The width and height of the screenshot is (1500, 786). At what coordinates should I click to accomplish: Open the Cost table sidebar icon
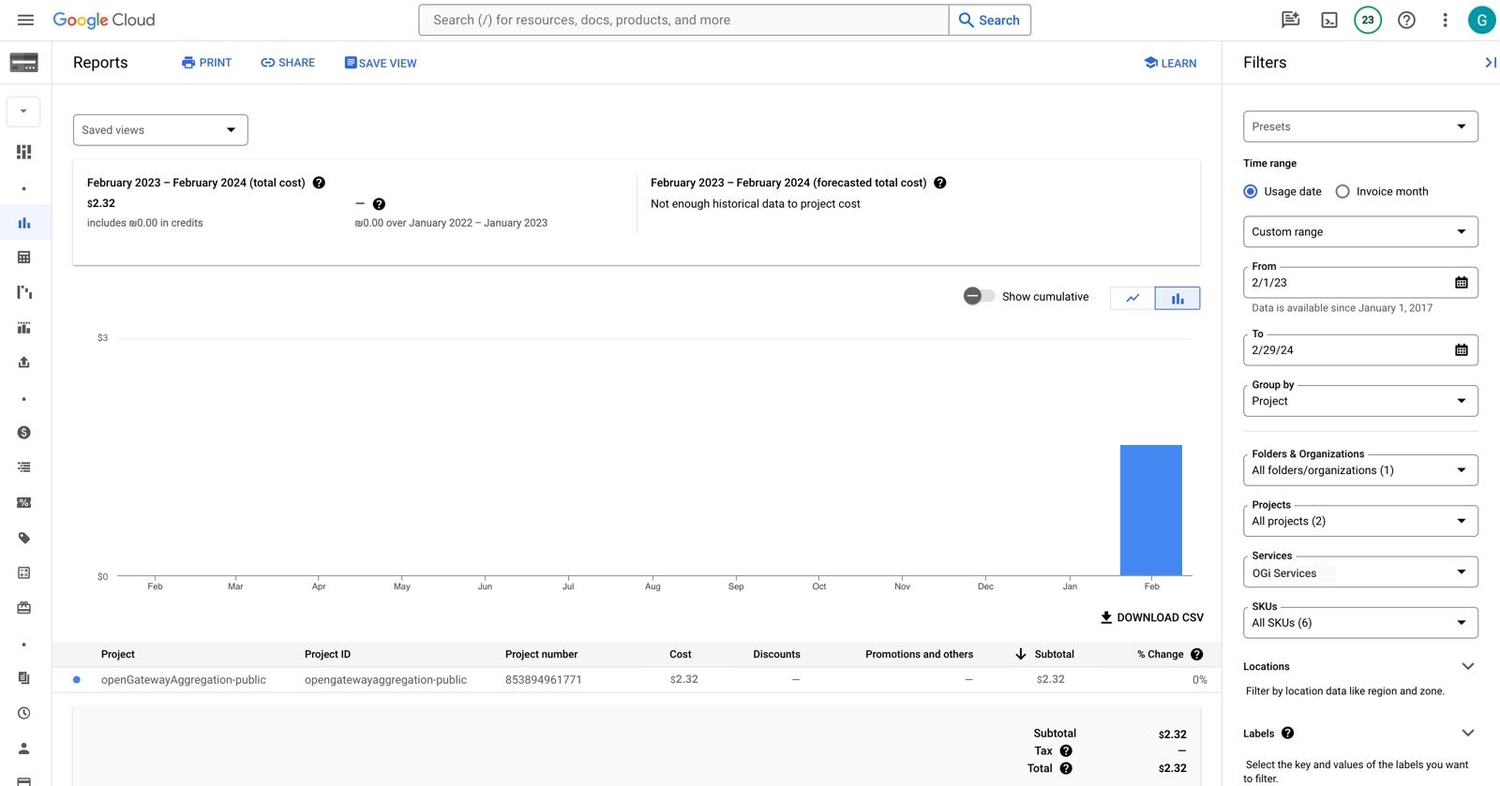[x=24, y=257]
